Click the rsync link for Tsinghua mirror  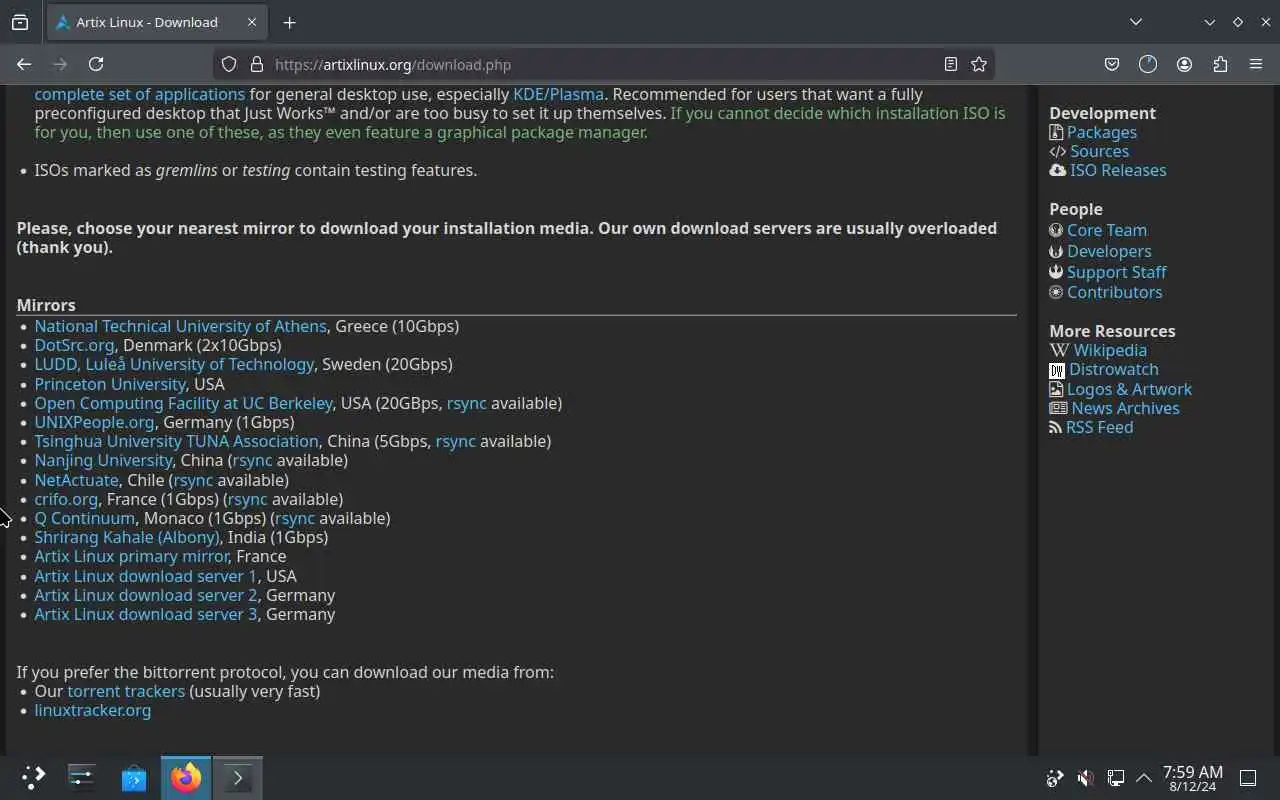(455, 441)
